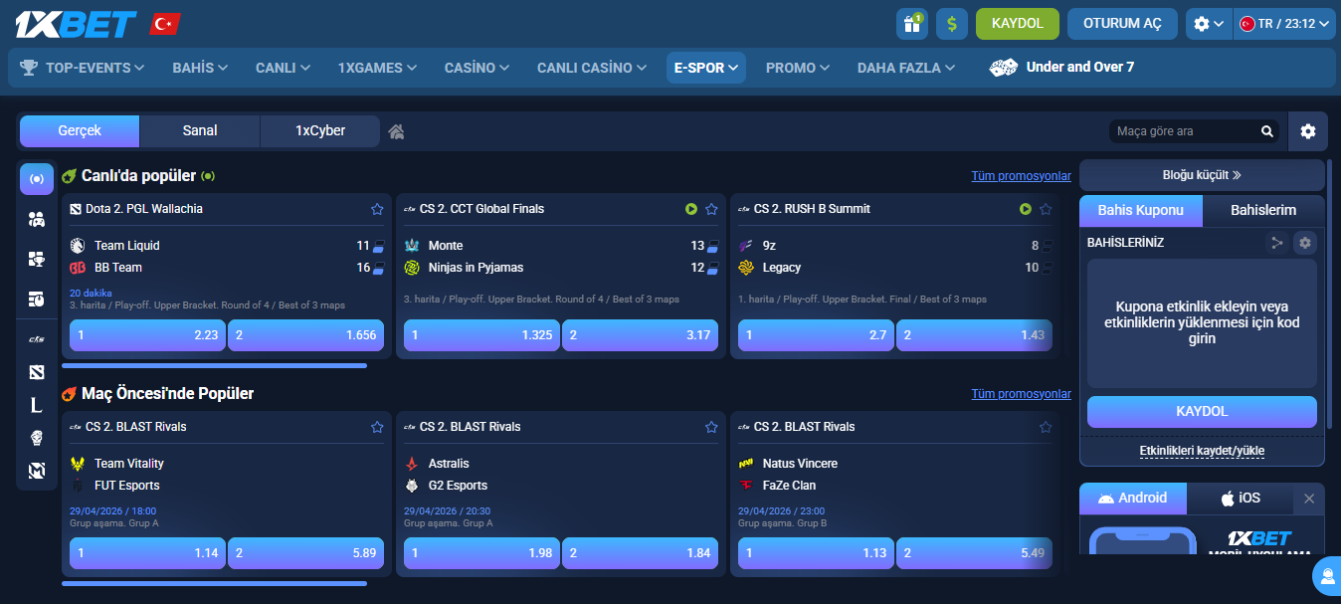Open the Bahislerim tab
Viewport: 1341px width, 604px height.
coord(1263,210)
